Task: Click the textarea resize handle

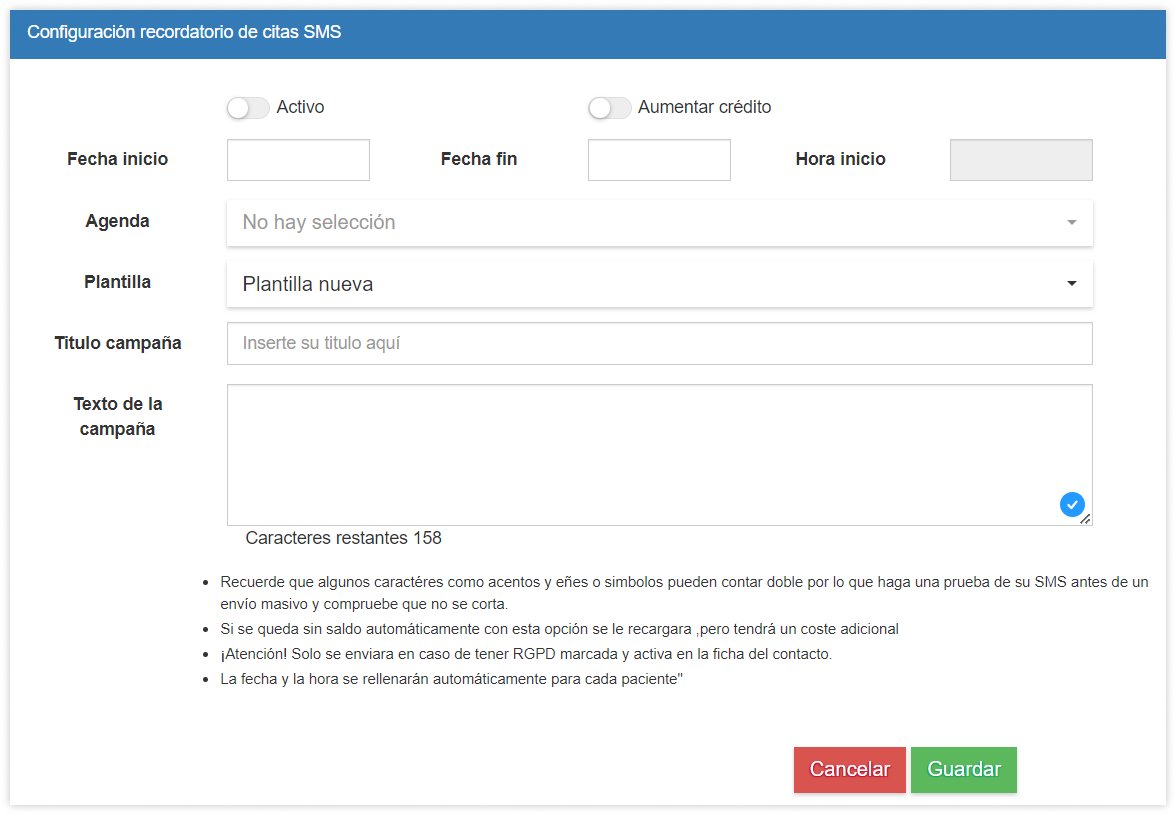Action: coord(1087,520)
